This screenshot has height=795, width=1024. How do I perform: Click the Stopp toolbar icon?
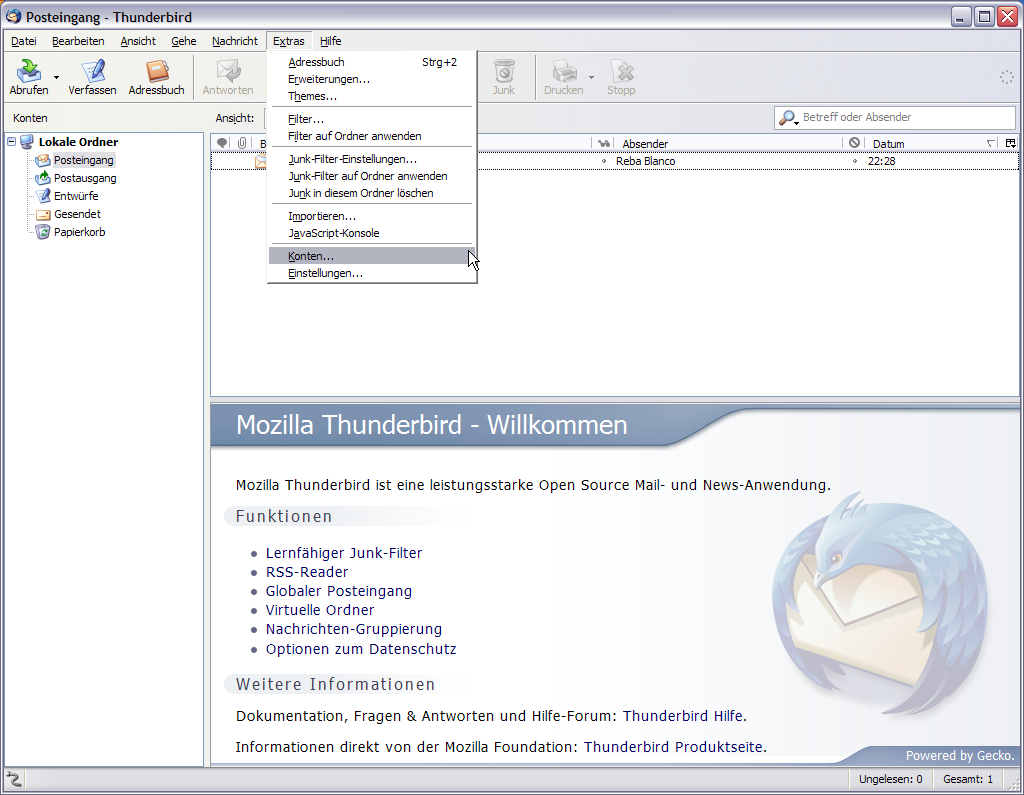[x=621, y=71]
